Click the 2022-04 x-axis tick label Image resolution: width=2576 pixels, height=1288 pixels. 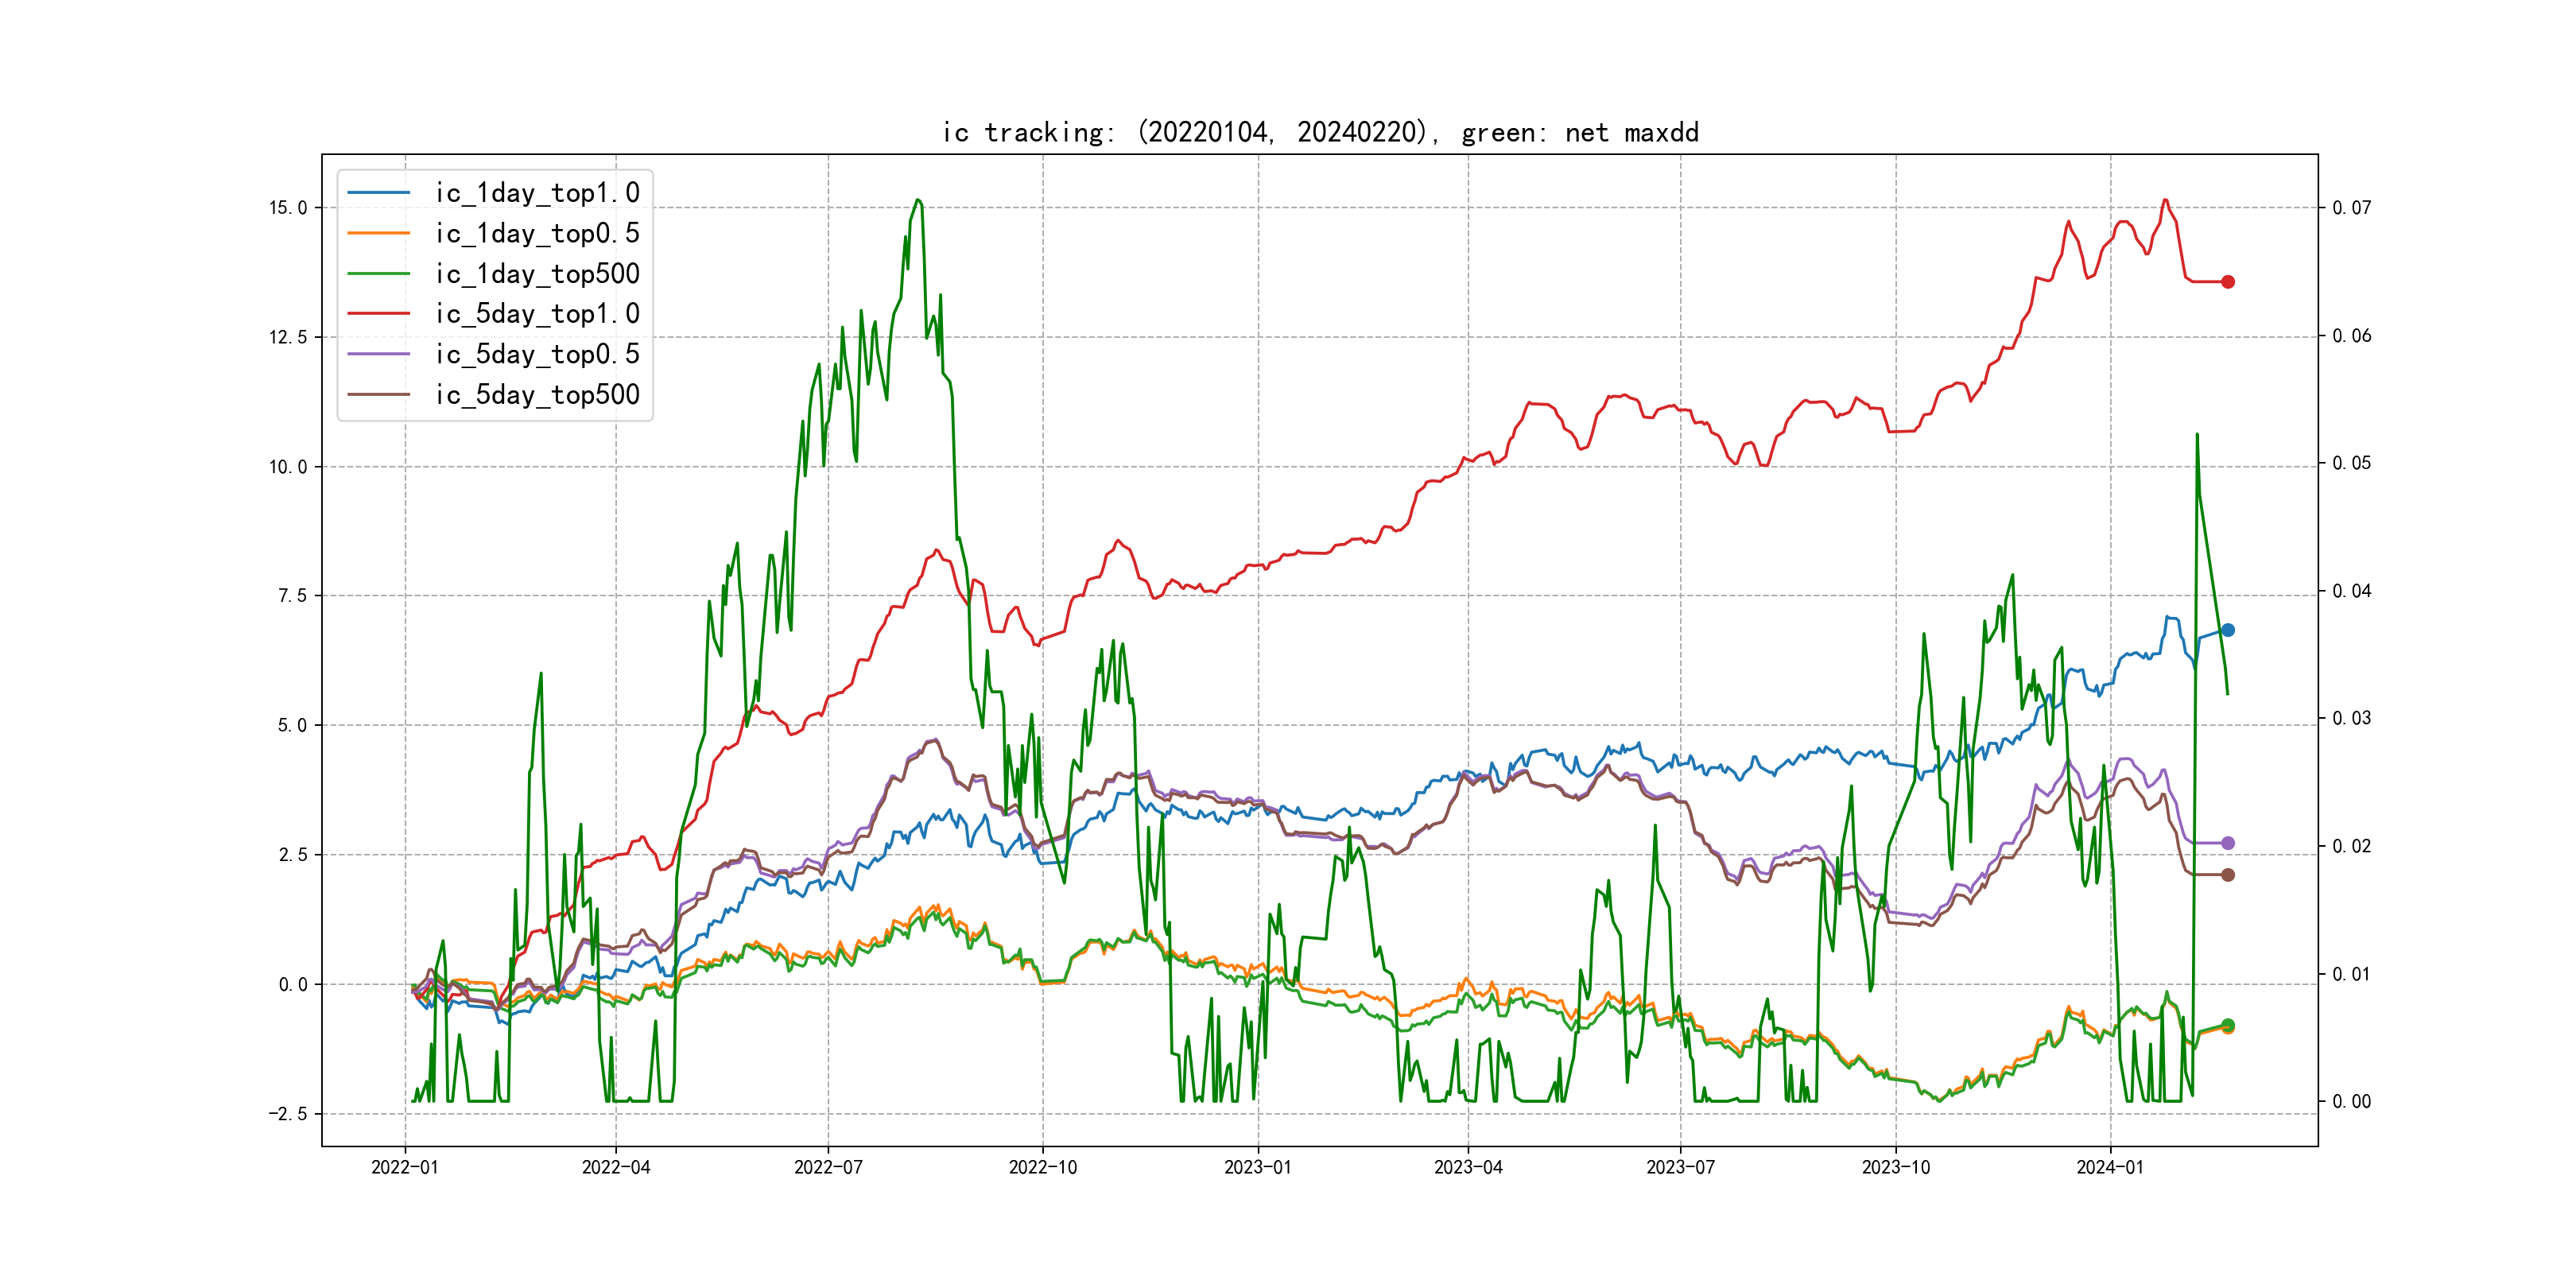[x=616, y=1167]
